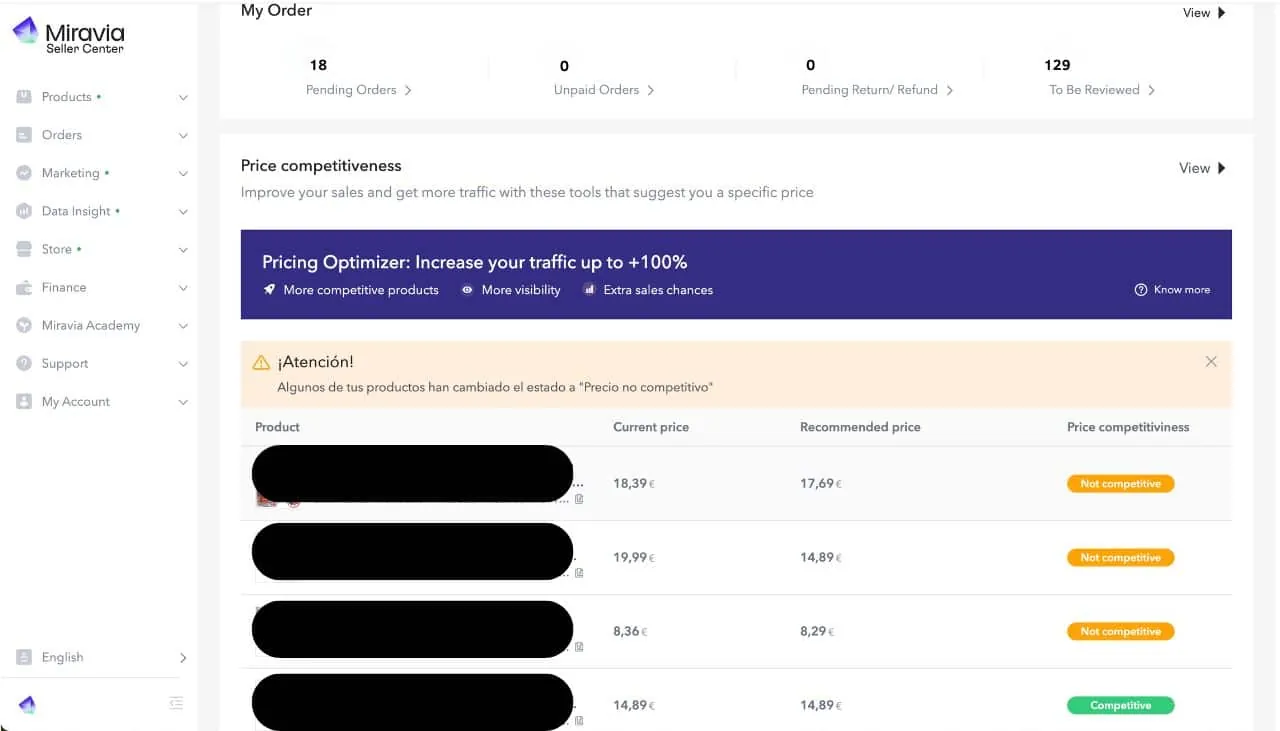Dismiss the ¡Atención! alert banner
The height and width of the screenshot is (731, 1280).
point(1211,361)
